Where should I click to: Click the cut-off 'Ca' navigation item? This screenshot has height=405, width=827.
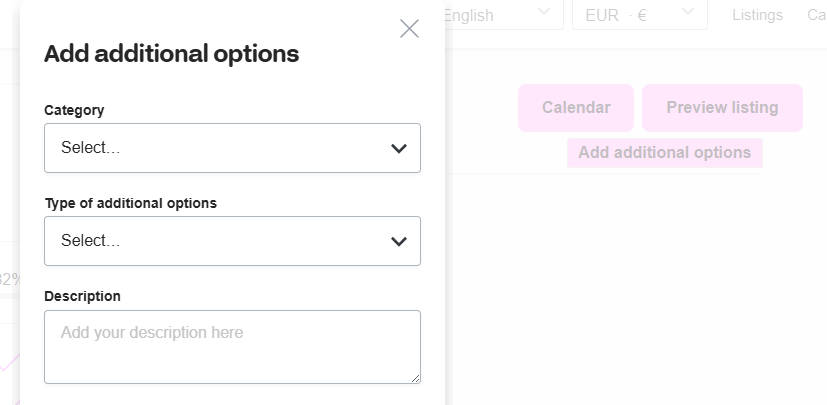tap(816, 15)
